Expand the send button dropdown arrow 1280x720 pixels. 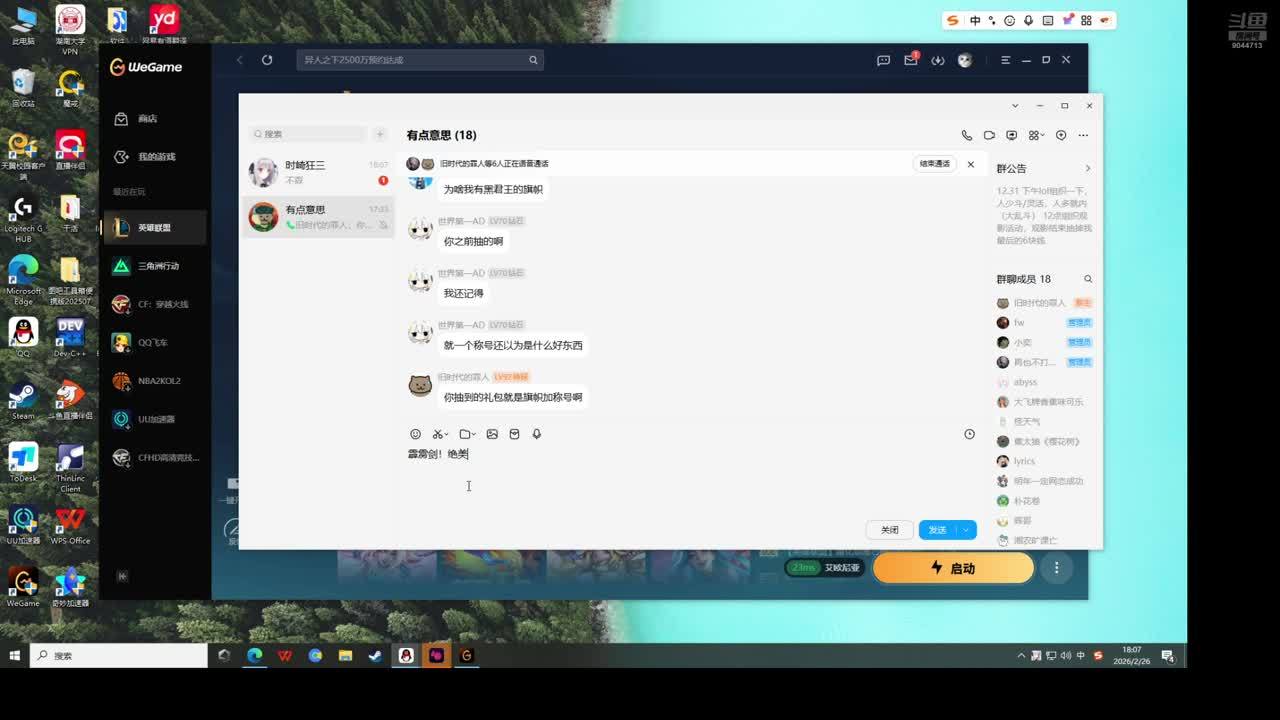coord(966,530)
